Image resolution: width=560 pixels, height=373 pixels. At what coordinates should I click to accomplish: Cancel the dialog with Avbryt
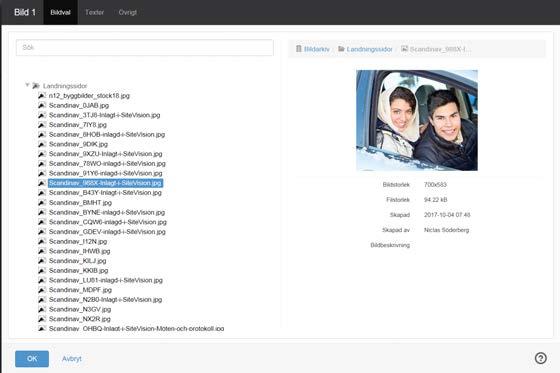(x=72, y=359)
